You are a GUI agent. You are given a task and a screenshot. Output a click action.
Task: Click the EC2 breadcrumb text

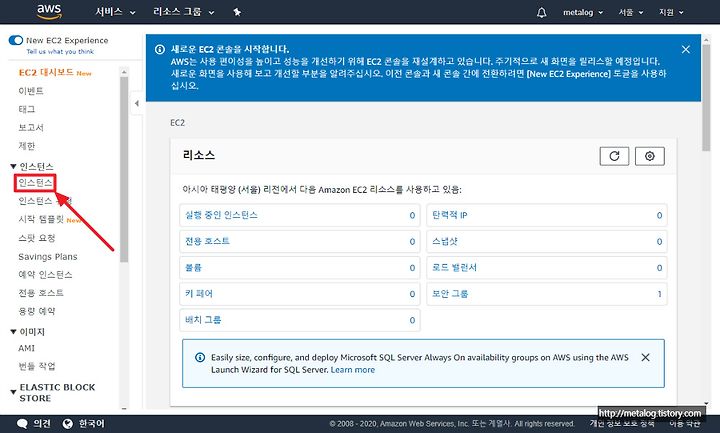[x=177, y=123]
